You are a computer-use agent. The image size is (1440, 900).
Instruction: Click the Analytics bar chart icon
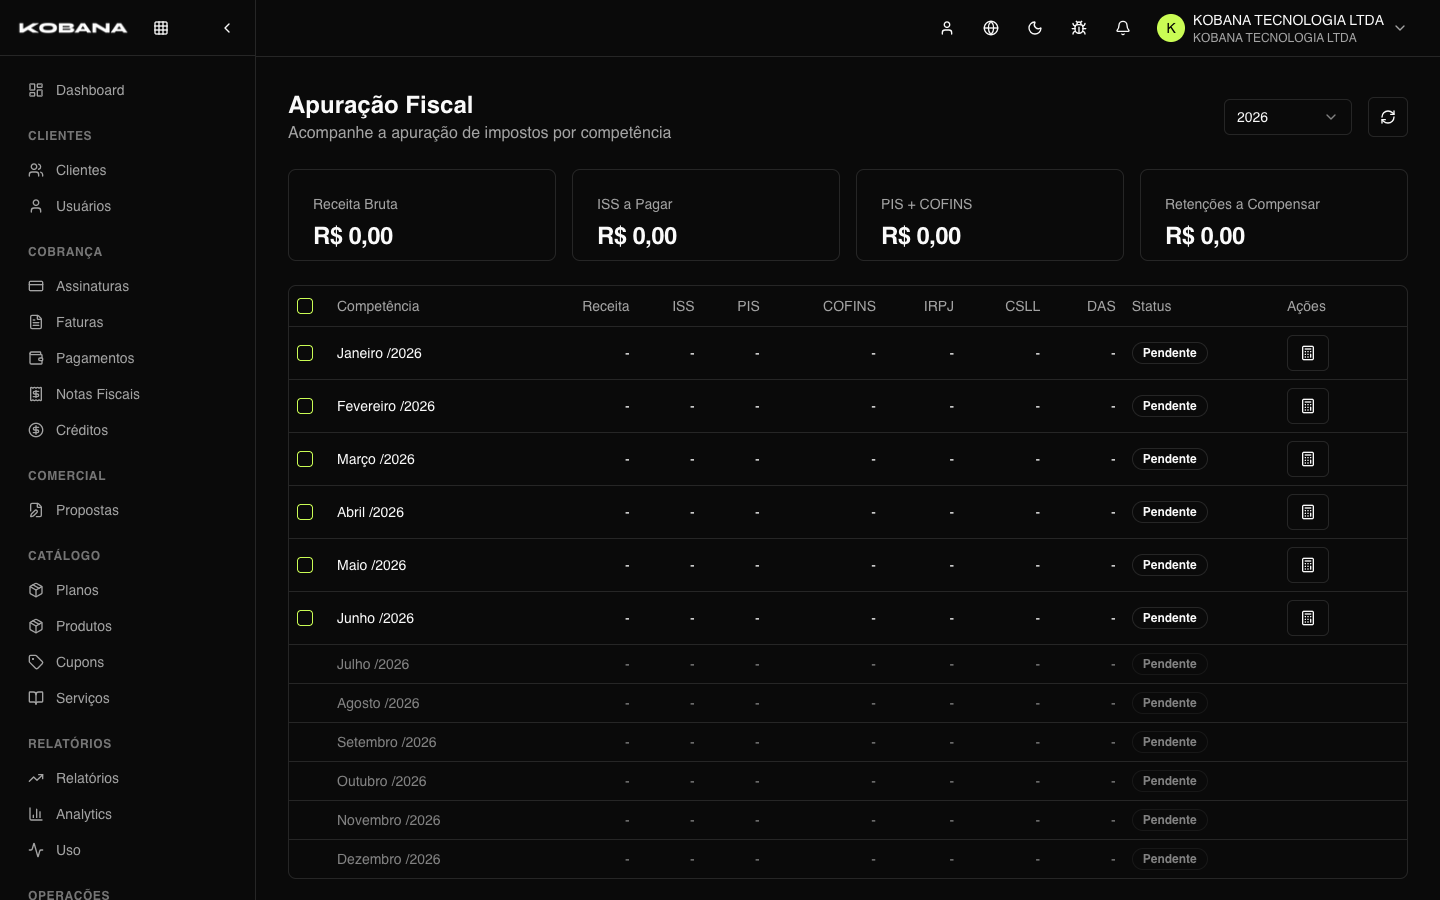[x=36, y=814]
